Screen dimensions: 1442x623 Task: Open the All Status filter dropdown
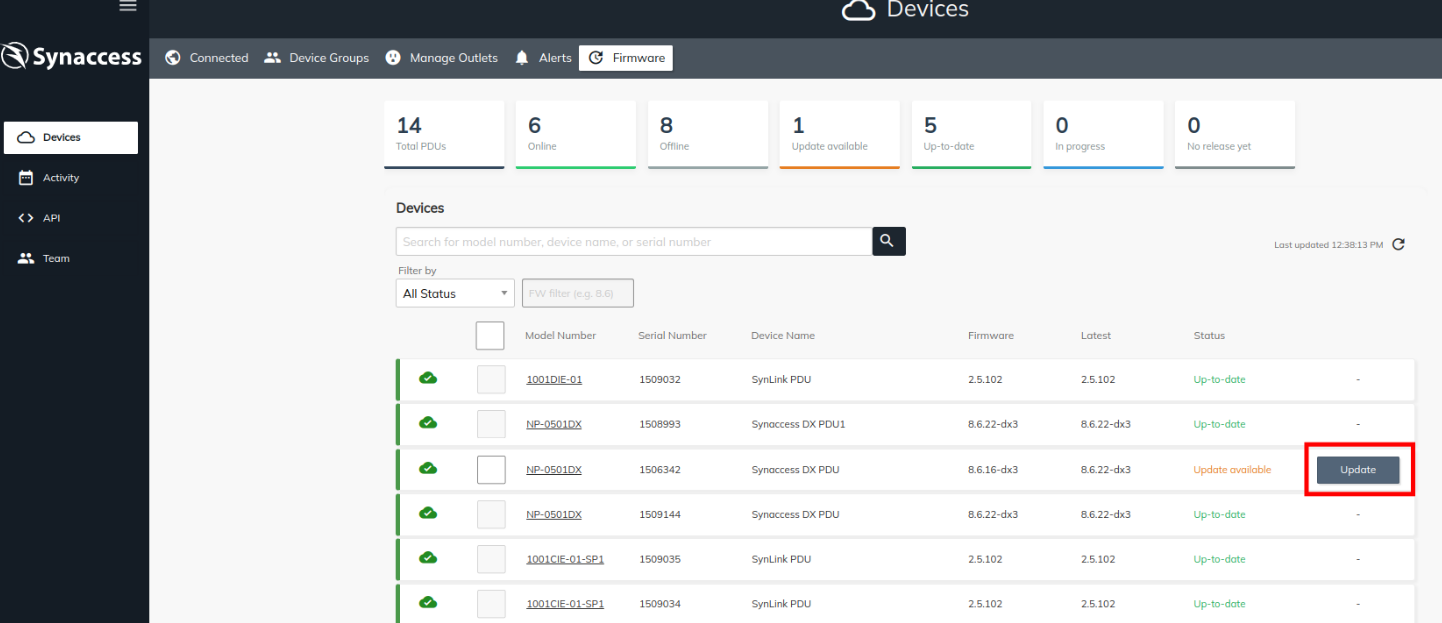455,293
